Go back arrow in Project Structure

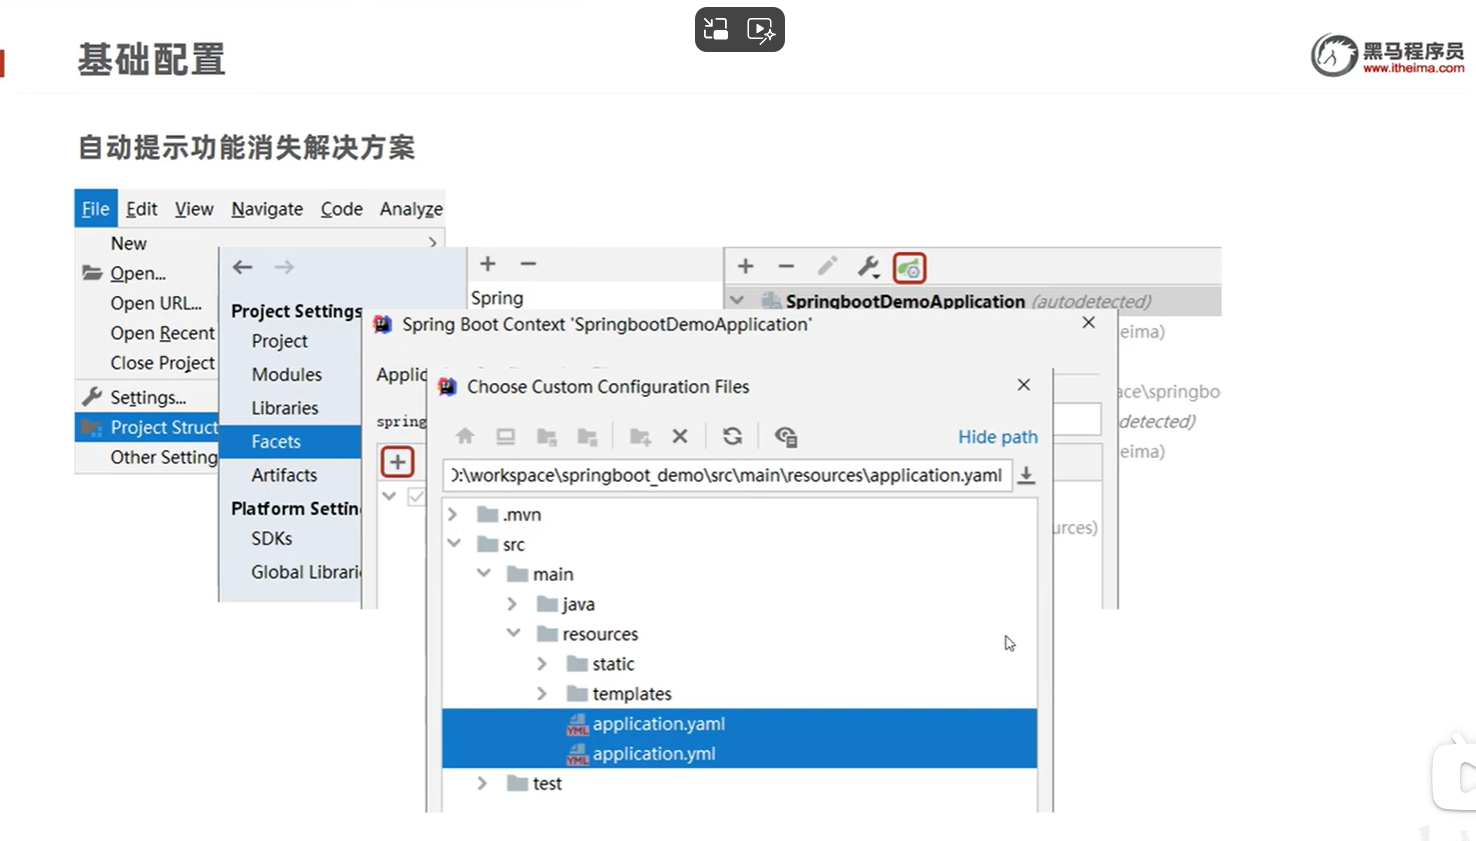point(243,267)
